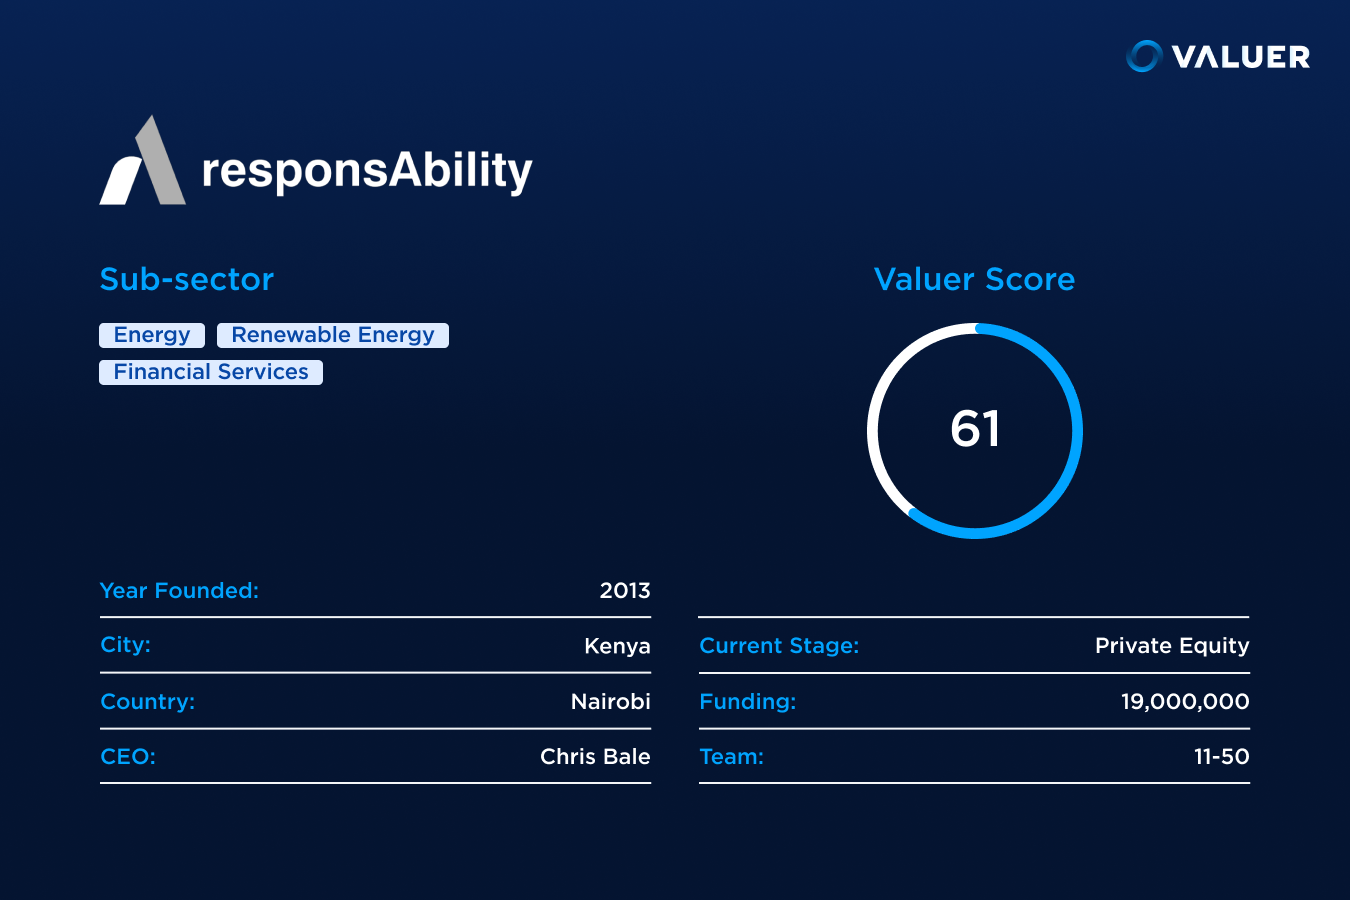Click the Renewable Energy tag
Viewport: 1350px width, 900px height.
(333, 335)
